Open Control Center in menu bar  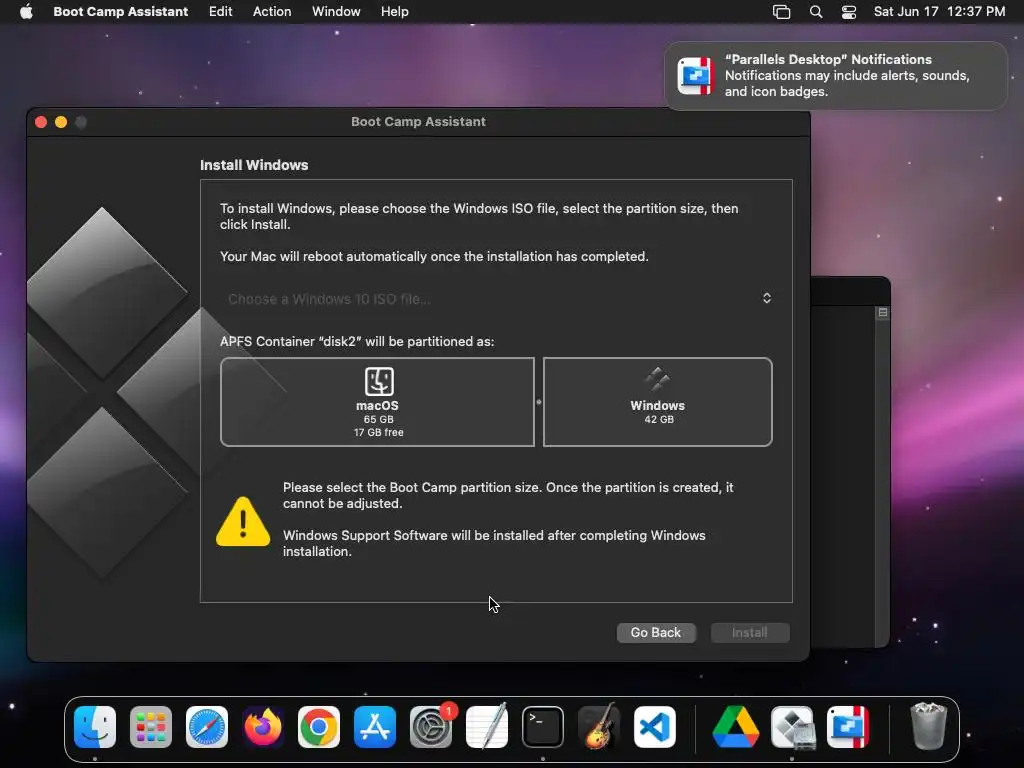click(x=848, y=12)
